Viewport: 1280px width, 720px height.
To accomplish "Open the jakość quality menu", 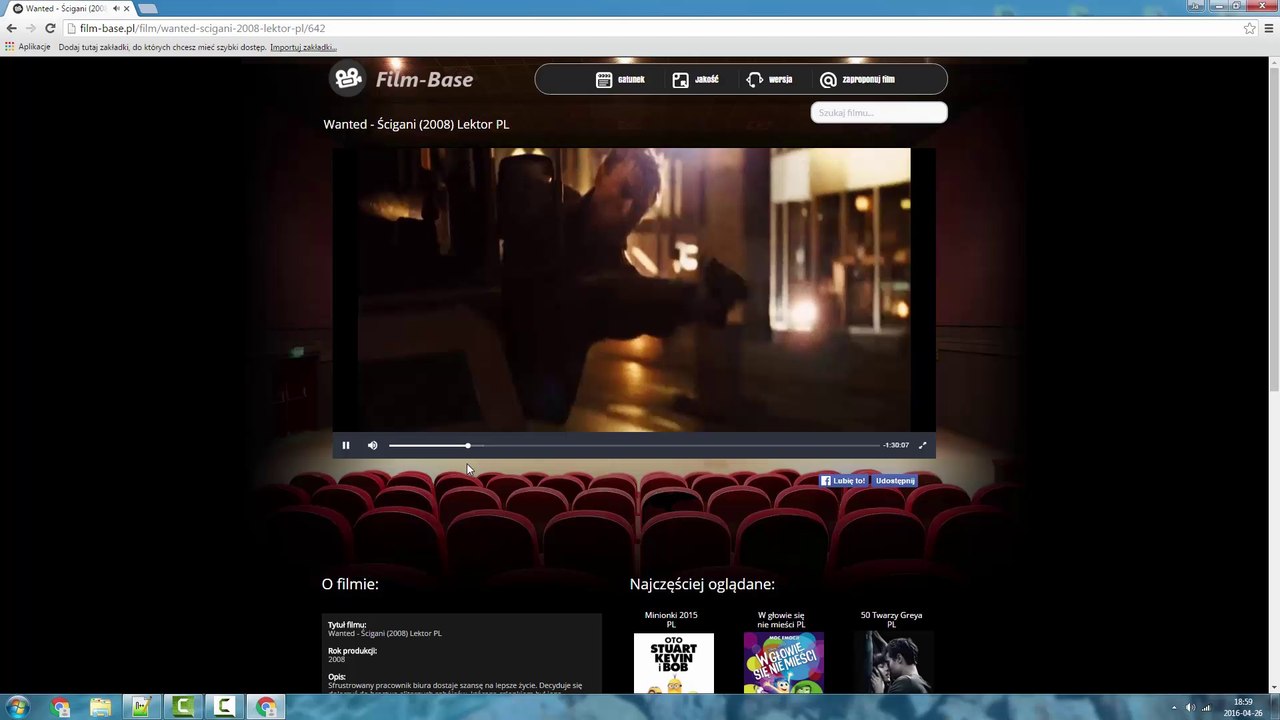I will pos(695,79).
